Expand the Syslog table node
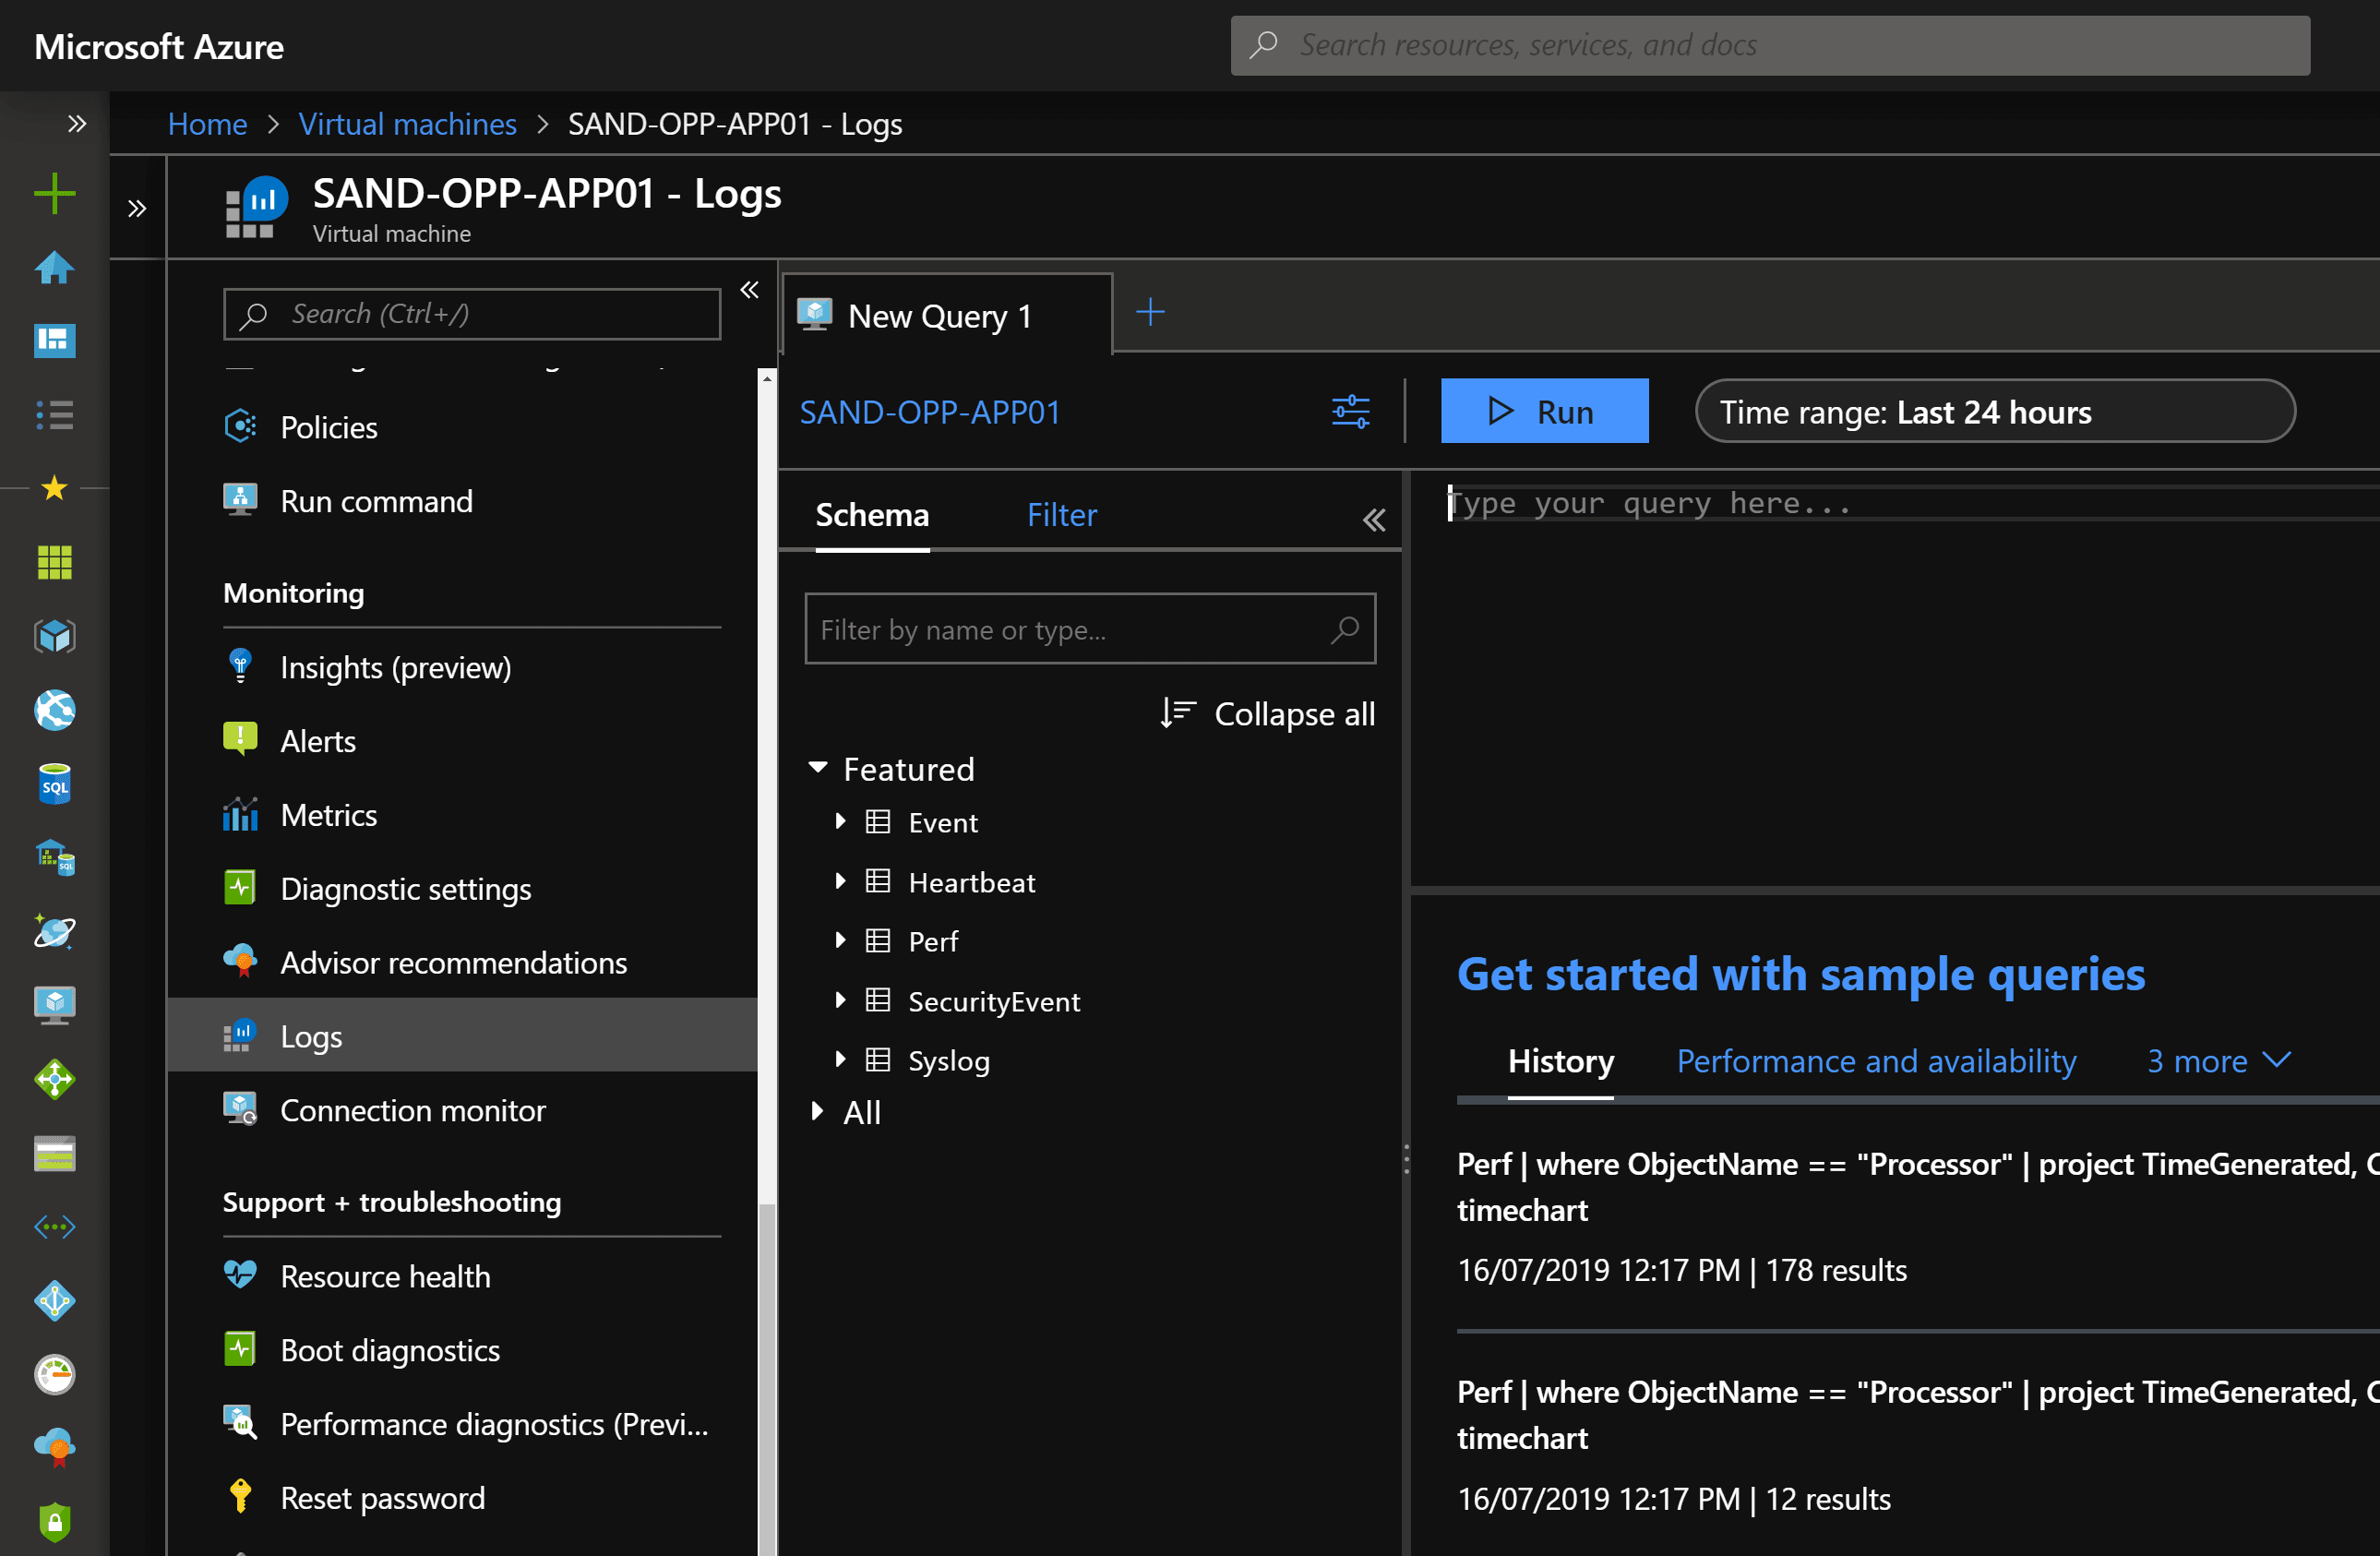Image resolution: width=2380 pixels, height=1556 pixels. (840, 1059)
